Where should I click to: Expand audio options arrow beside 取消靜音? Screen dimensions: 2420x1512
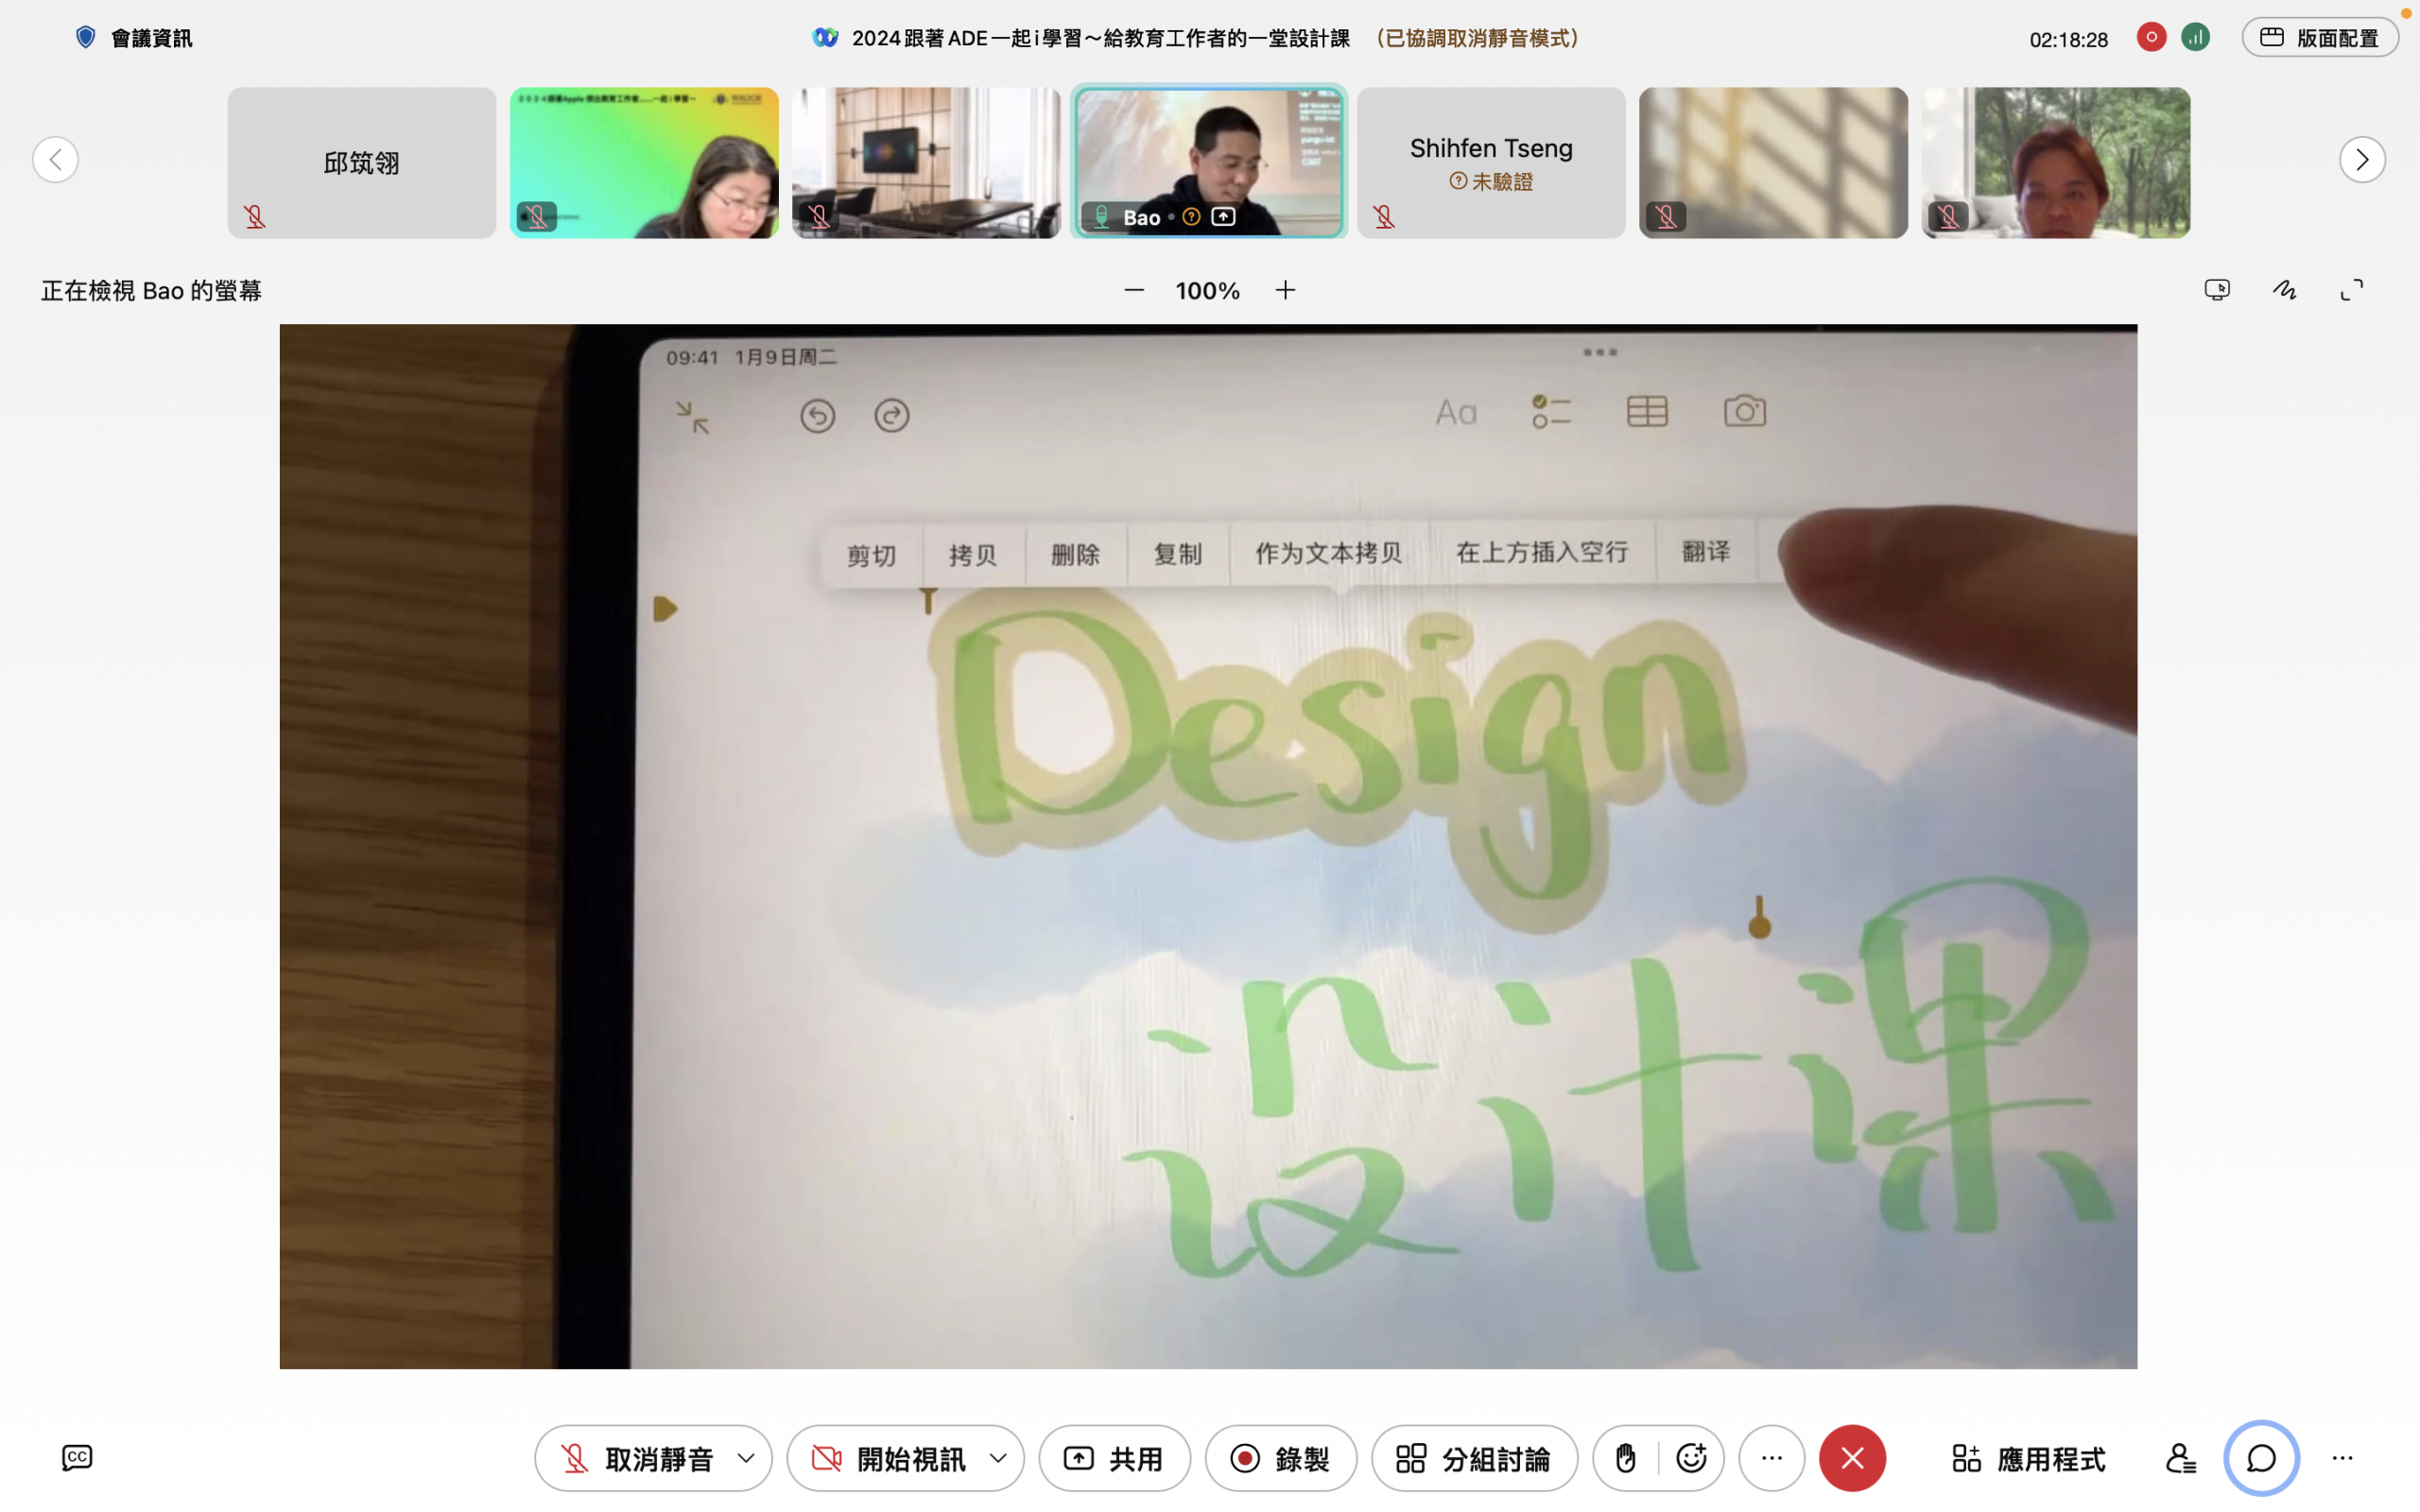pyautogui.click(x=746, y=1458)
